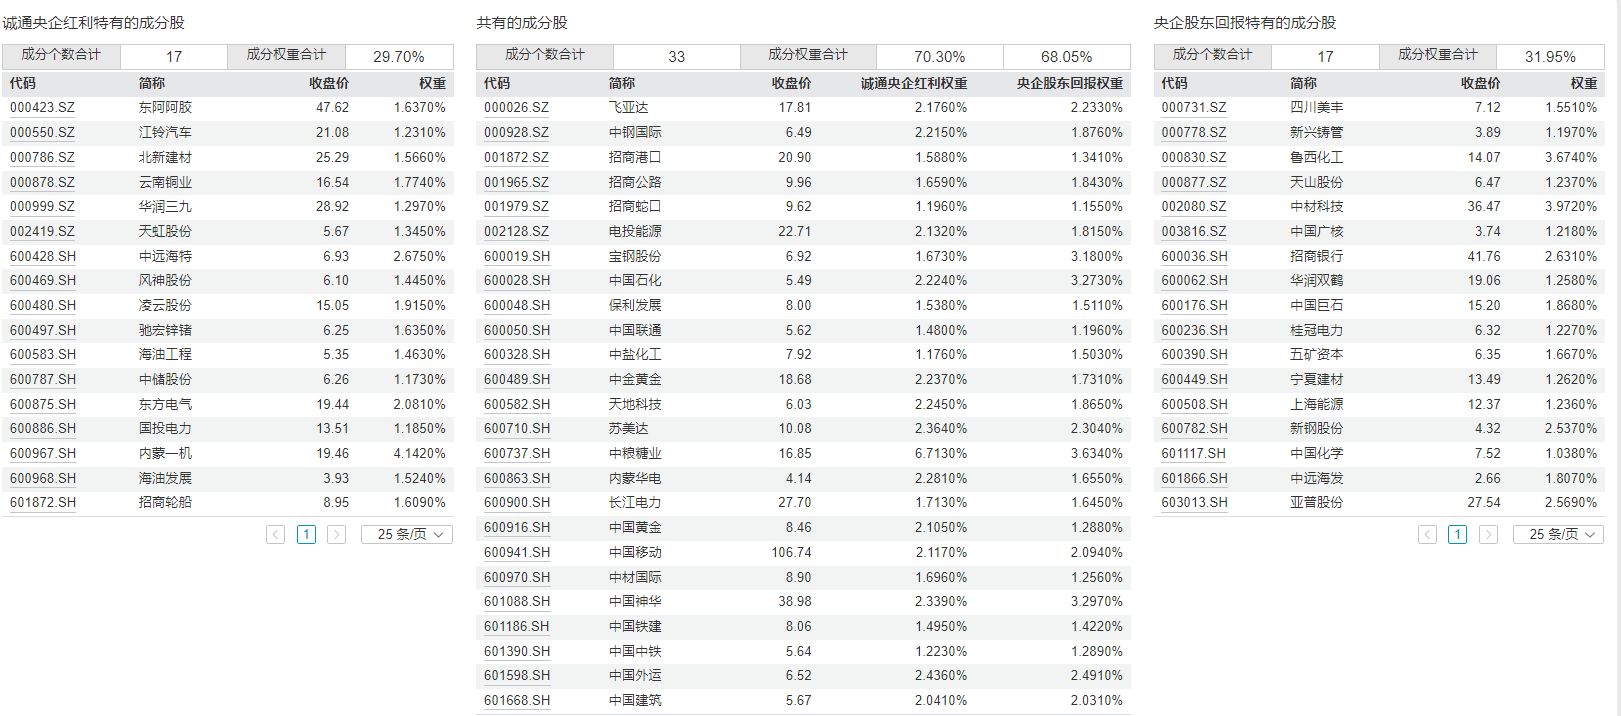Click 代码 header in 共有的成分股 table
1621x716 pixels.
[x=497, y=83]
